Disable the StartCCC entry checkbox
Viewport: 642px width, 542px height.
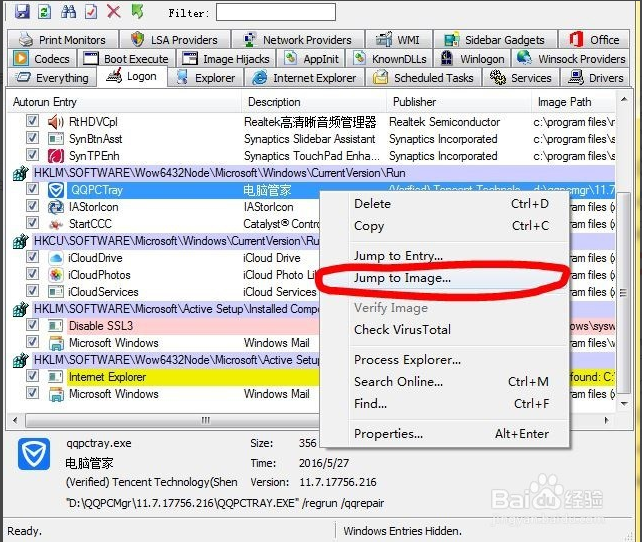[32, 223]
